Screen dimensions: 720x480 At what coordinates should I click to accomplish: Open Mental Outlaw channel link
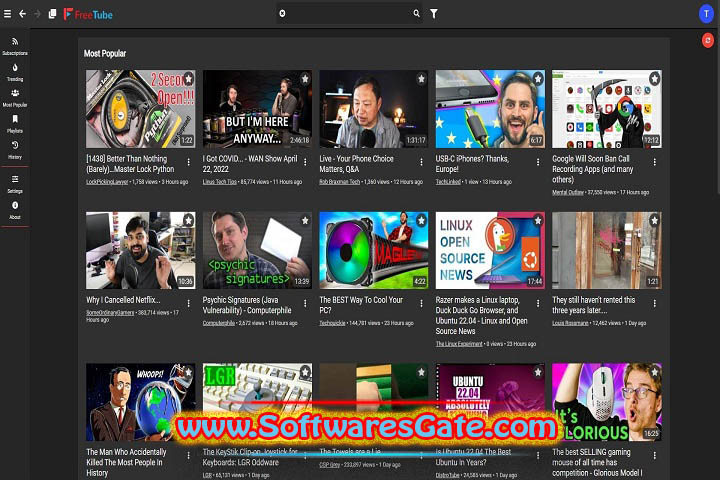click(x=568, y=192)
